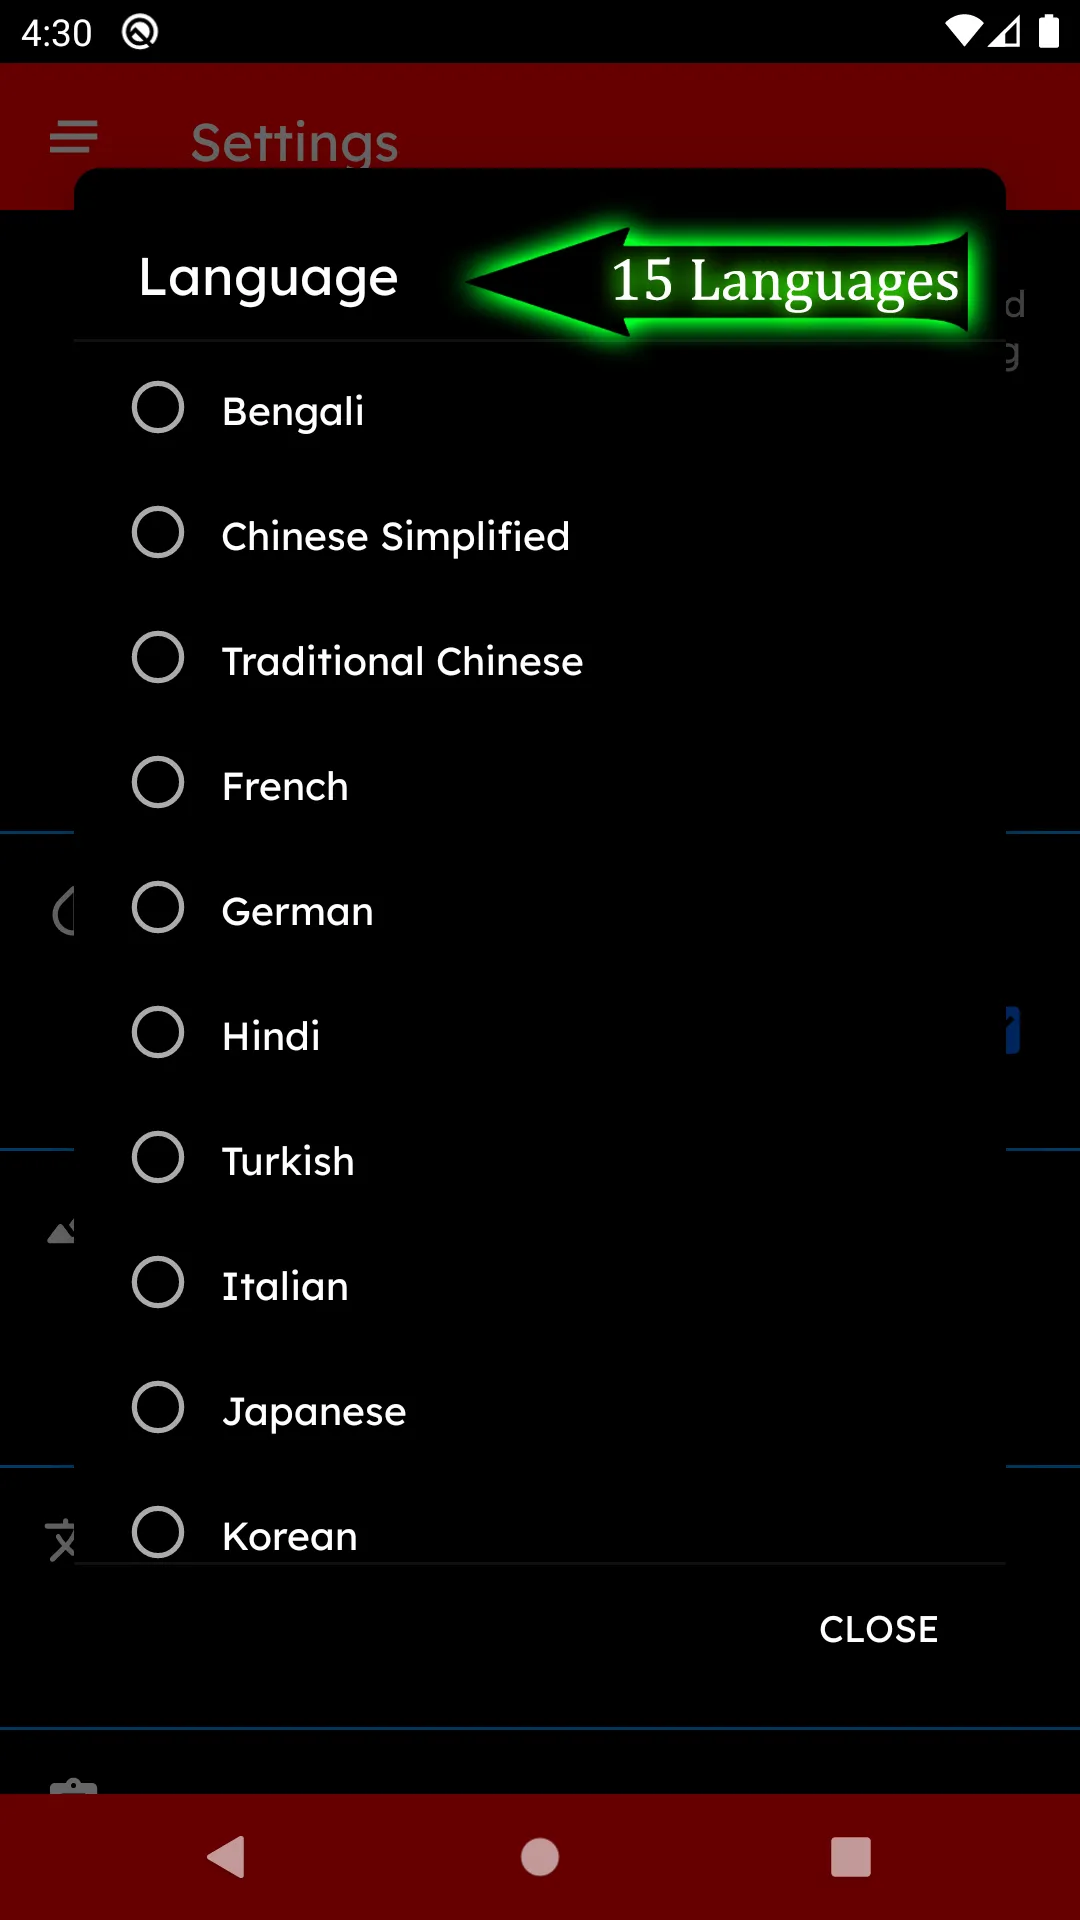Tap the Japanese language label
1080x1920 pixels.
pos(314,1412)
